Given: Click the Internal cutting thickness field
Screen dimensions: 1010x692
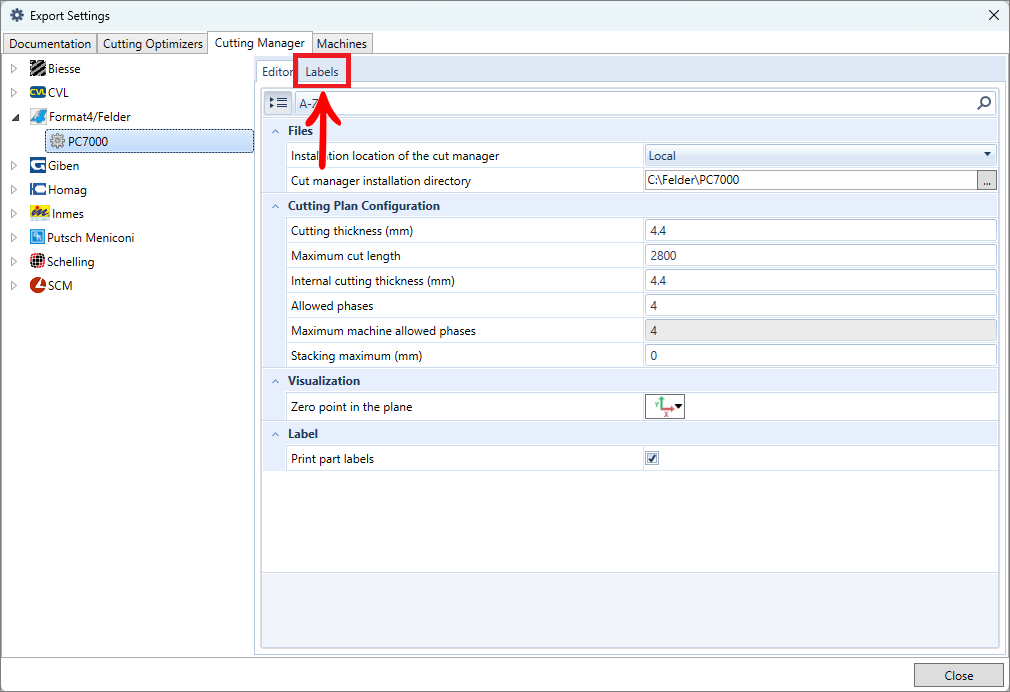Looking at the screenshot, I should [x=821, y=281].
